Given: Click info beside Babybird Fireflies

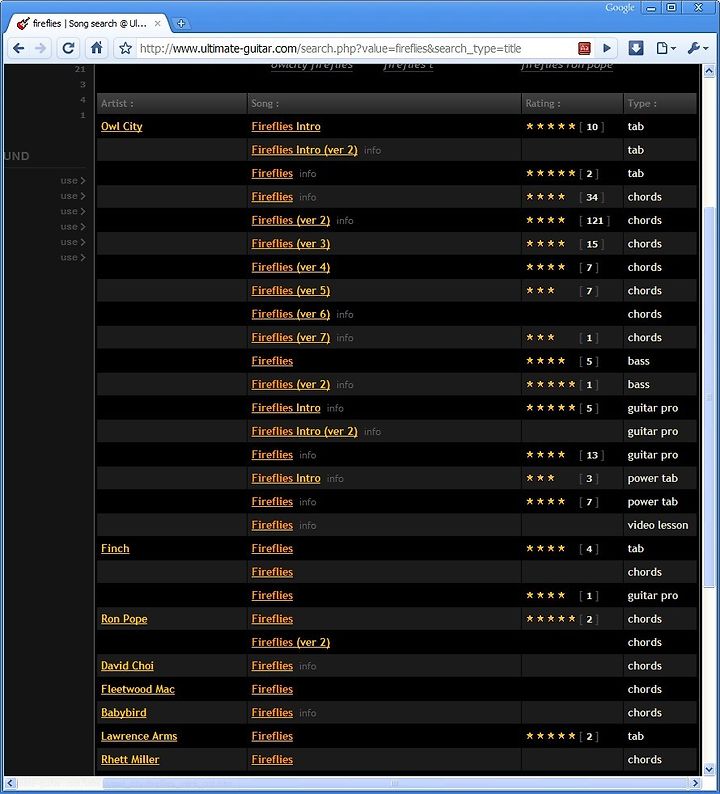Looking at the screenshot, I should 307,713.
